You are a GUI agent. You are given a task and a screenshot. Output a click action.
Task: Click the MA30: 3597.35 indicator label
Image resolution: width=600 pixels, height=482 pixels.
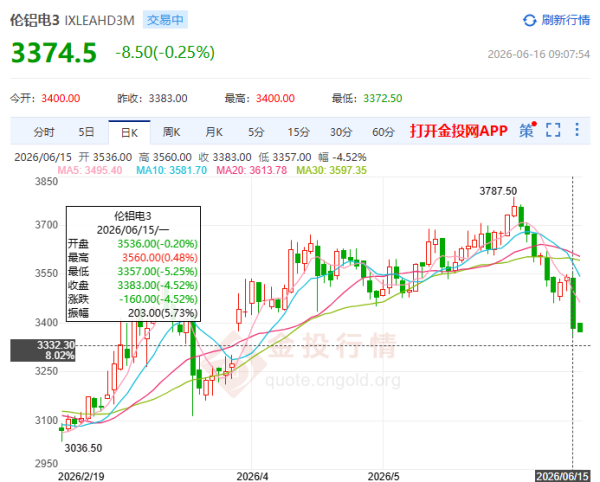click(331, 170)
